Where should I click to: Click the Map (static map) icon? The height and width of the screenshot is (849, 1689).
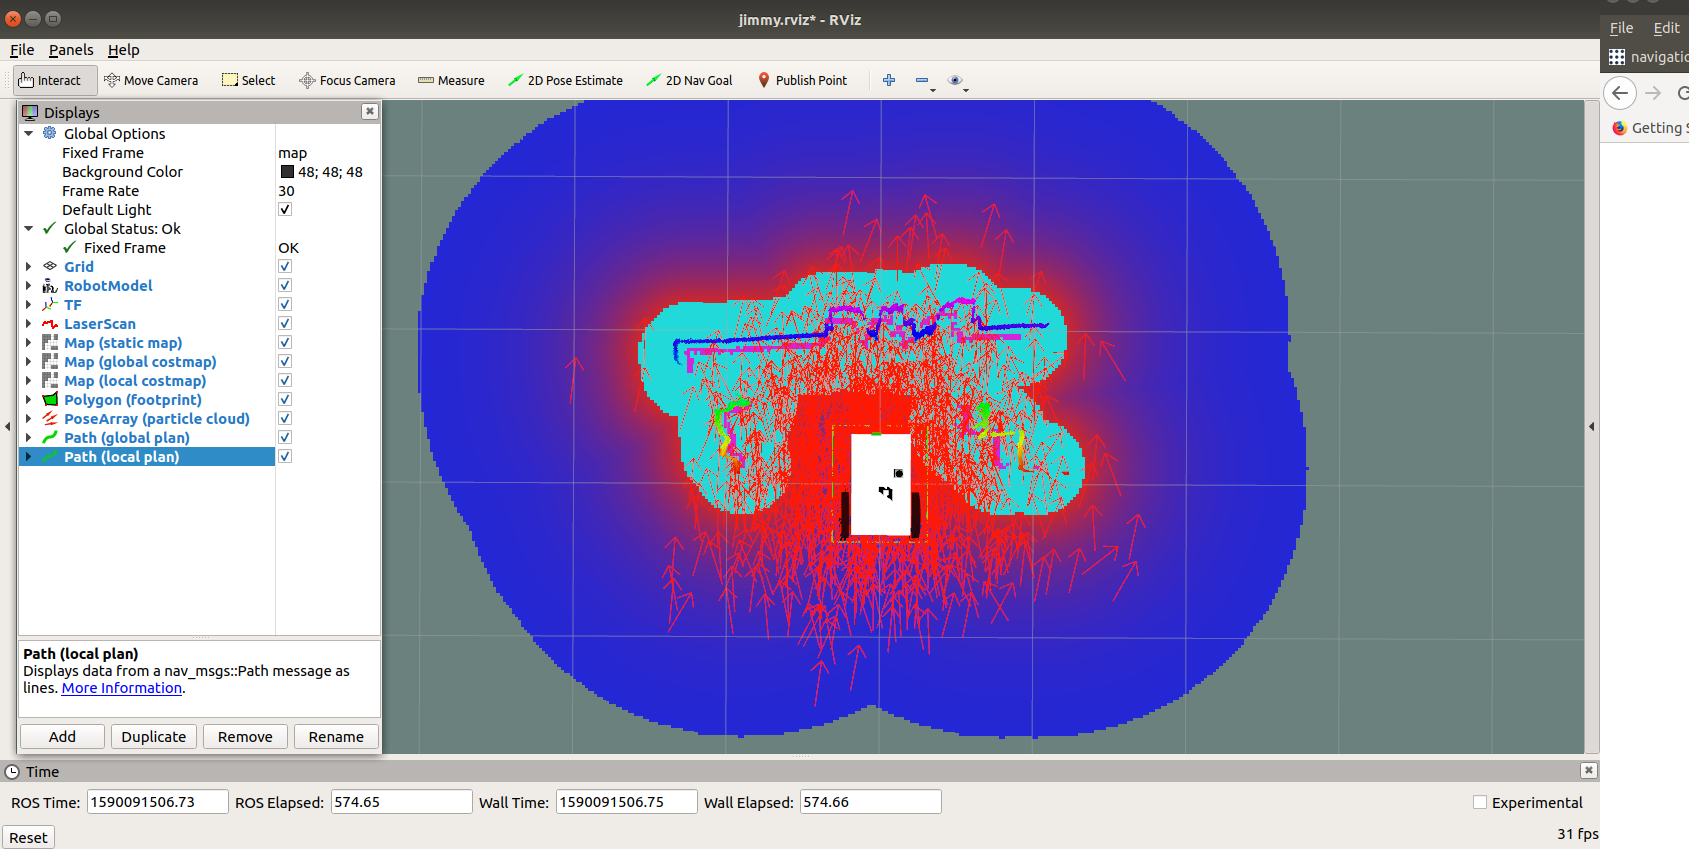click(50, 343)
